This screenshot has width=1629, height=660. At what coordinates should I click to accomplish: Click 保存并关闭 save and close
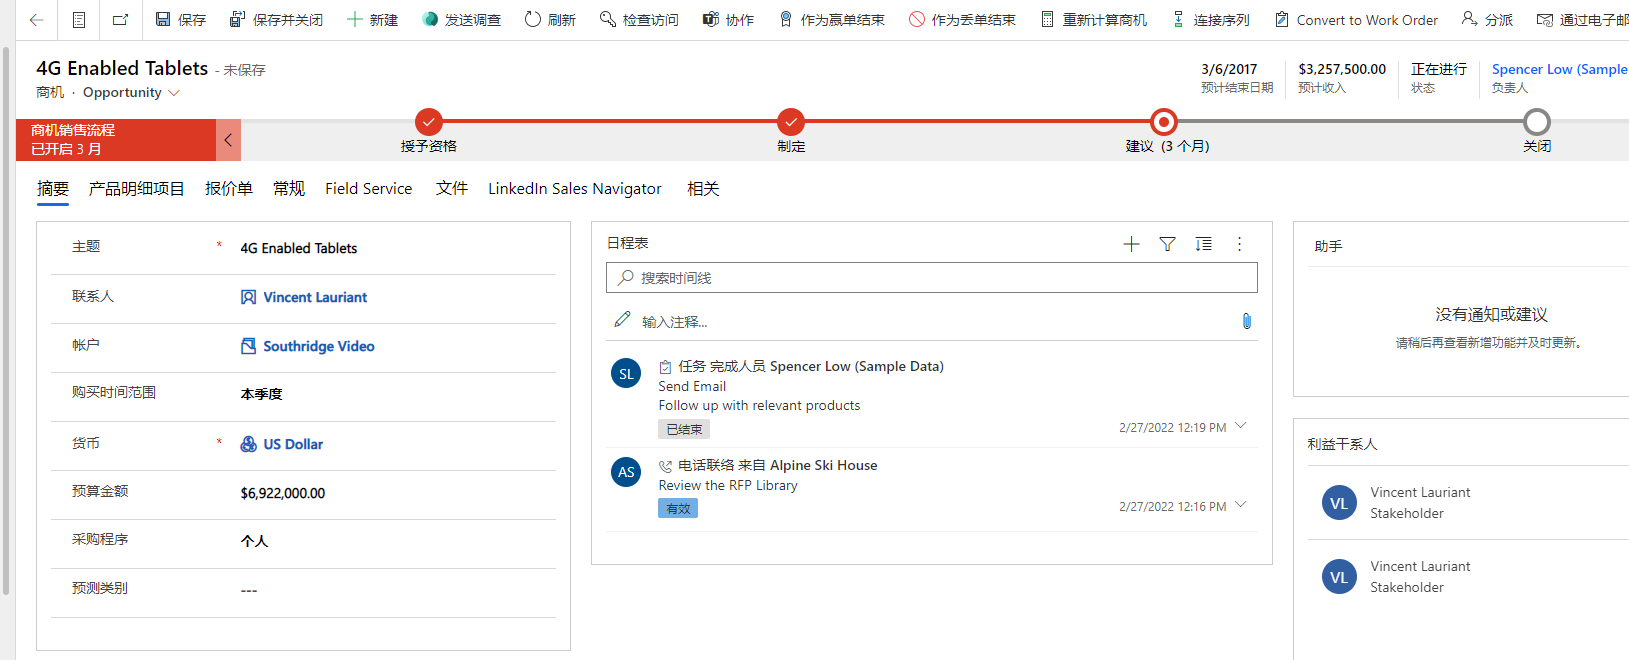(276, 19)
